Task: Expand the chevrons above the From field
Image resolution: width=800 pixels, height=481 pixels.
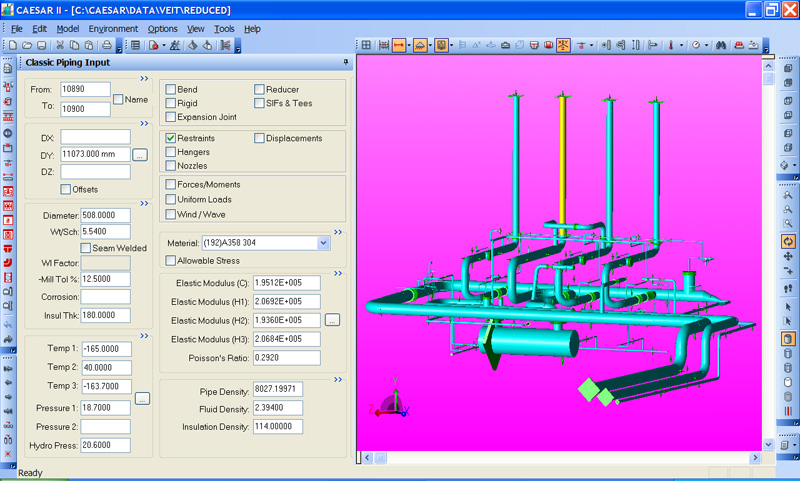Action: pos(144,78)
